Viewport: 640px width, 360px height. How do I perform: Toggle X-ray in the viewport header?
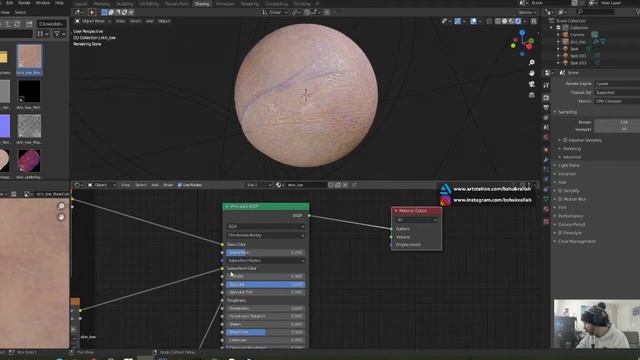[489, 21]
